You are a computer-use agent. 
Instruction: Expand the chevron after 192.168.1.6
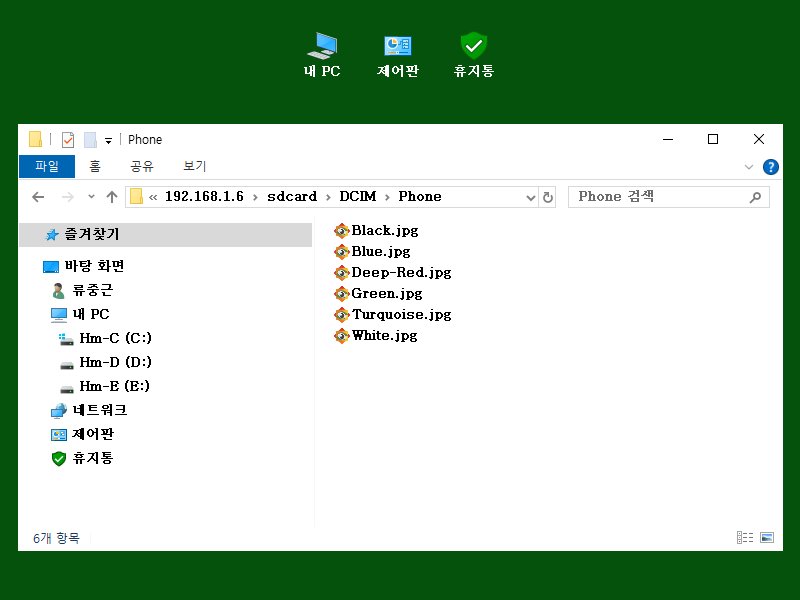(x=255, y=197)
